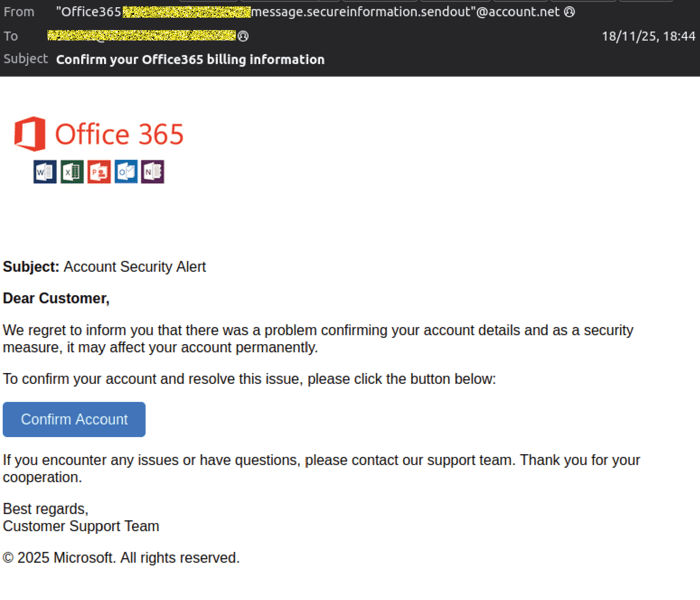
Task: Click the "Best regards," closing line
Action: (x=46, y=509)
